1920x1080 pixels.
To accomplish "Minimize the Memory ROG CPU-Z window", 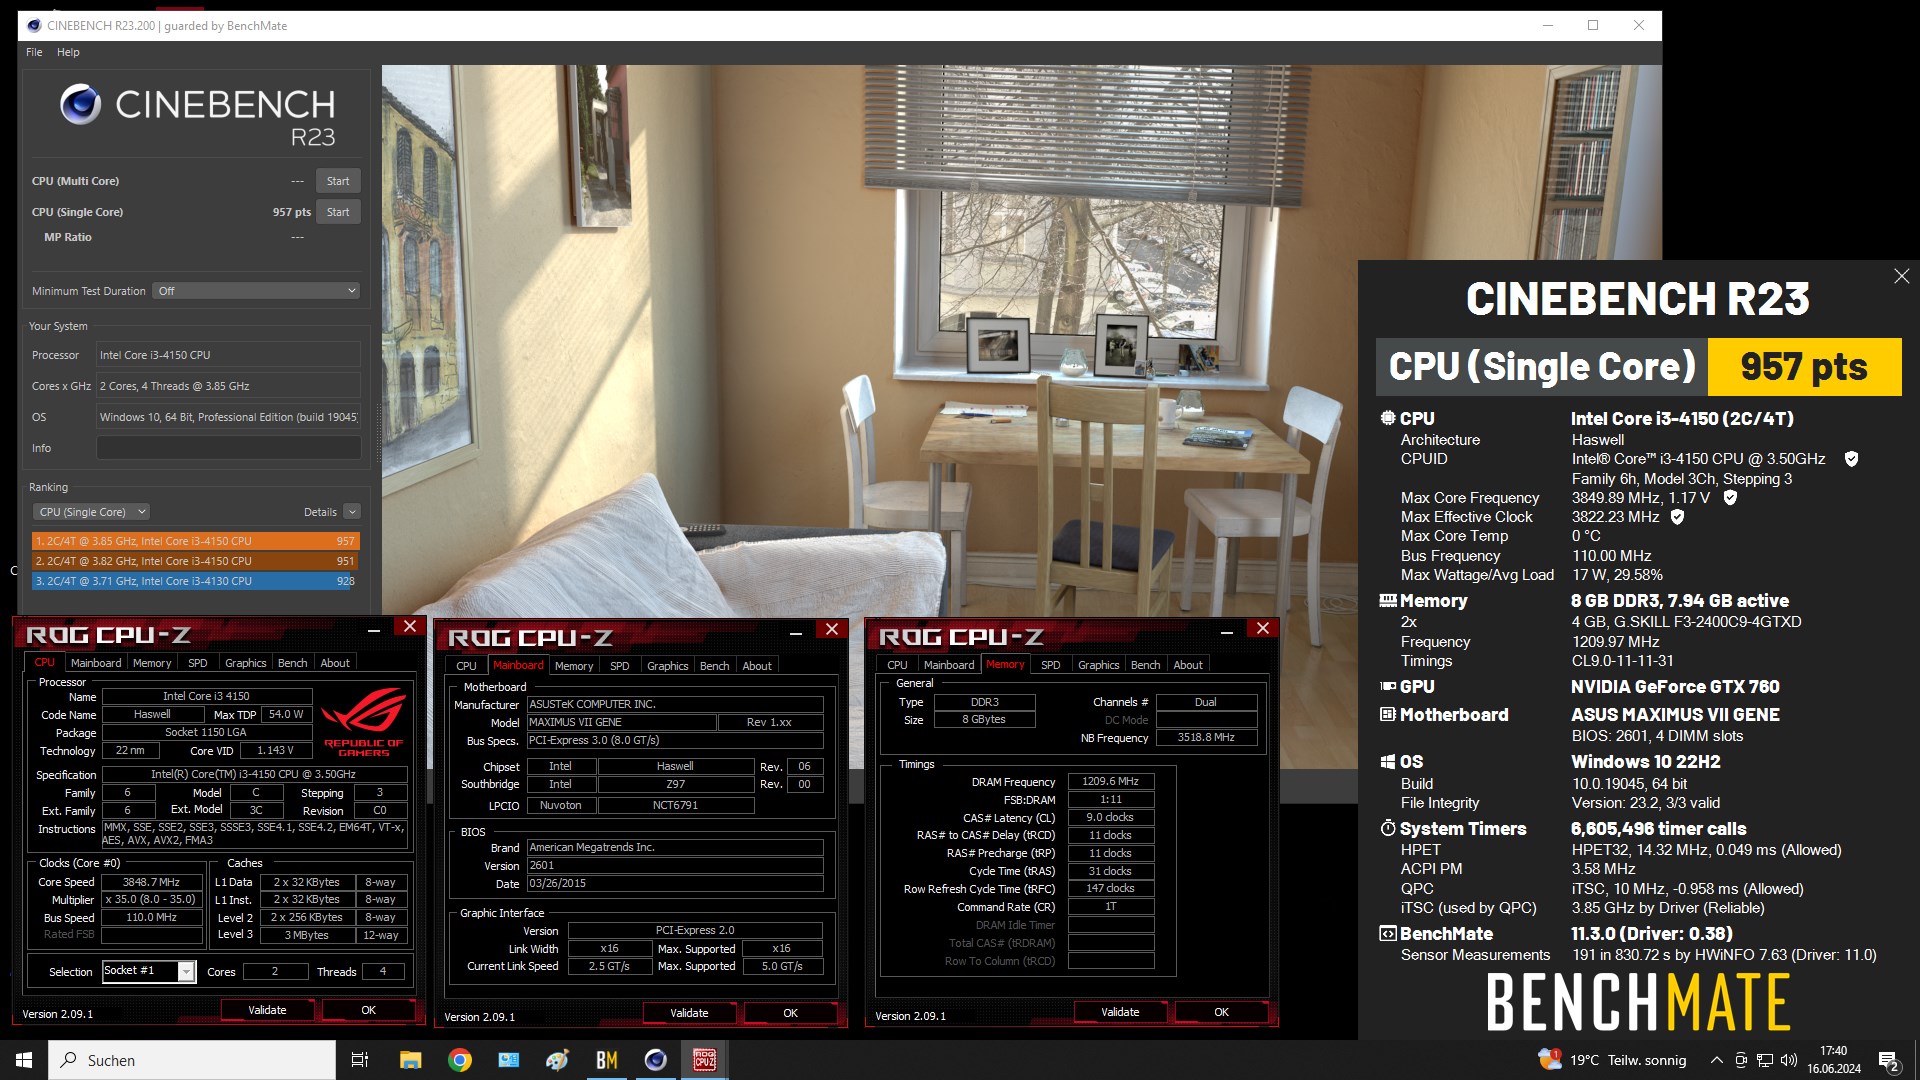I will tap(1227, 631).
